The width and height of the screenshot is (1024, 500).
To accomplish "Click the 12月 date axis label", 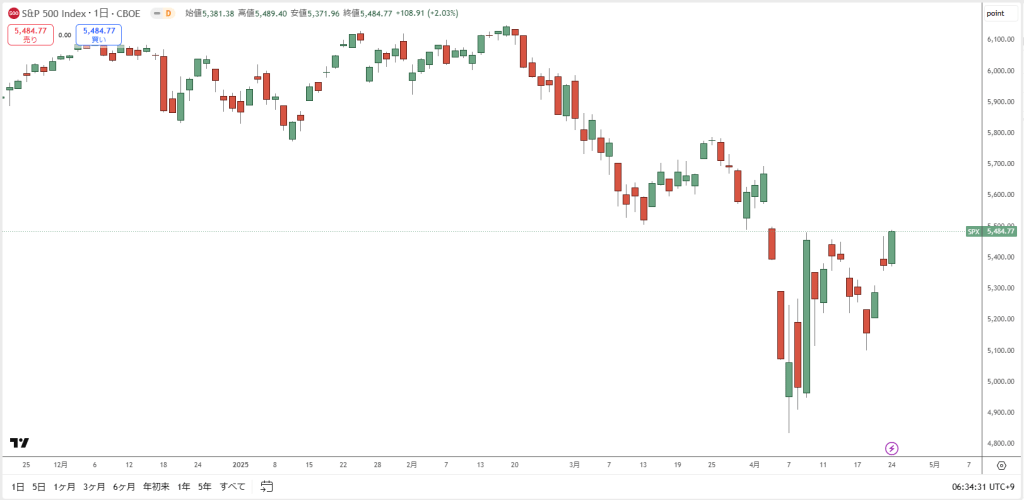I will click(x=61, y=465).
